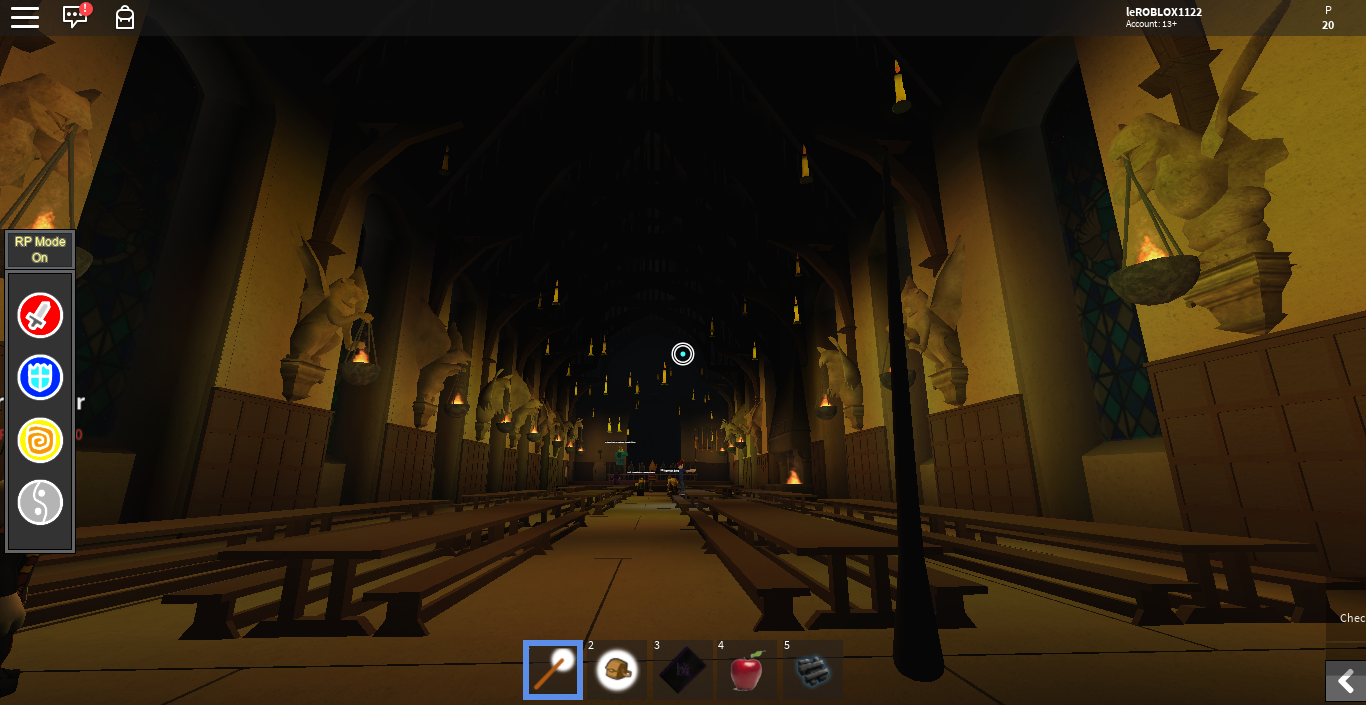This screenshot has height=705, width=1366.
Task: Click the leROBLOX1122 username label
Action: coord(1163,12)
